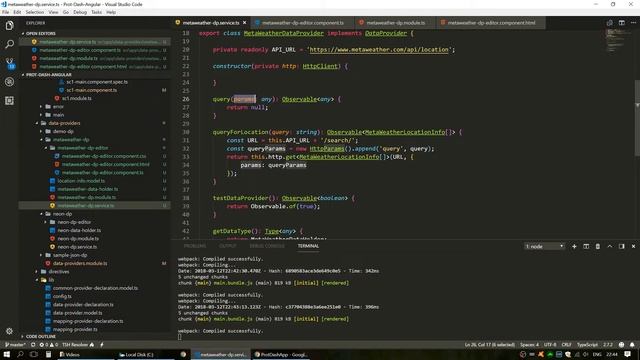Open the Tasks menu
The height and width of the screenshot is (360, 640).
click(x=97, y=12)
